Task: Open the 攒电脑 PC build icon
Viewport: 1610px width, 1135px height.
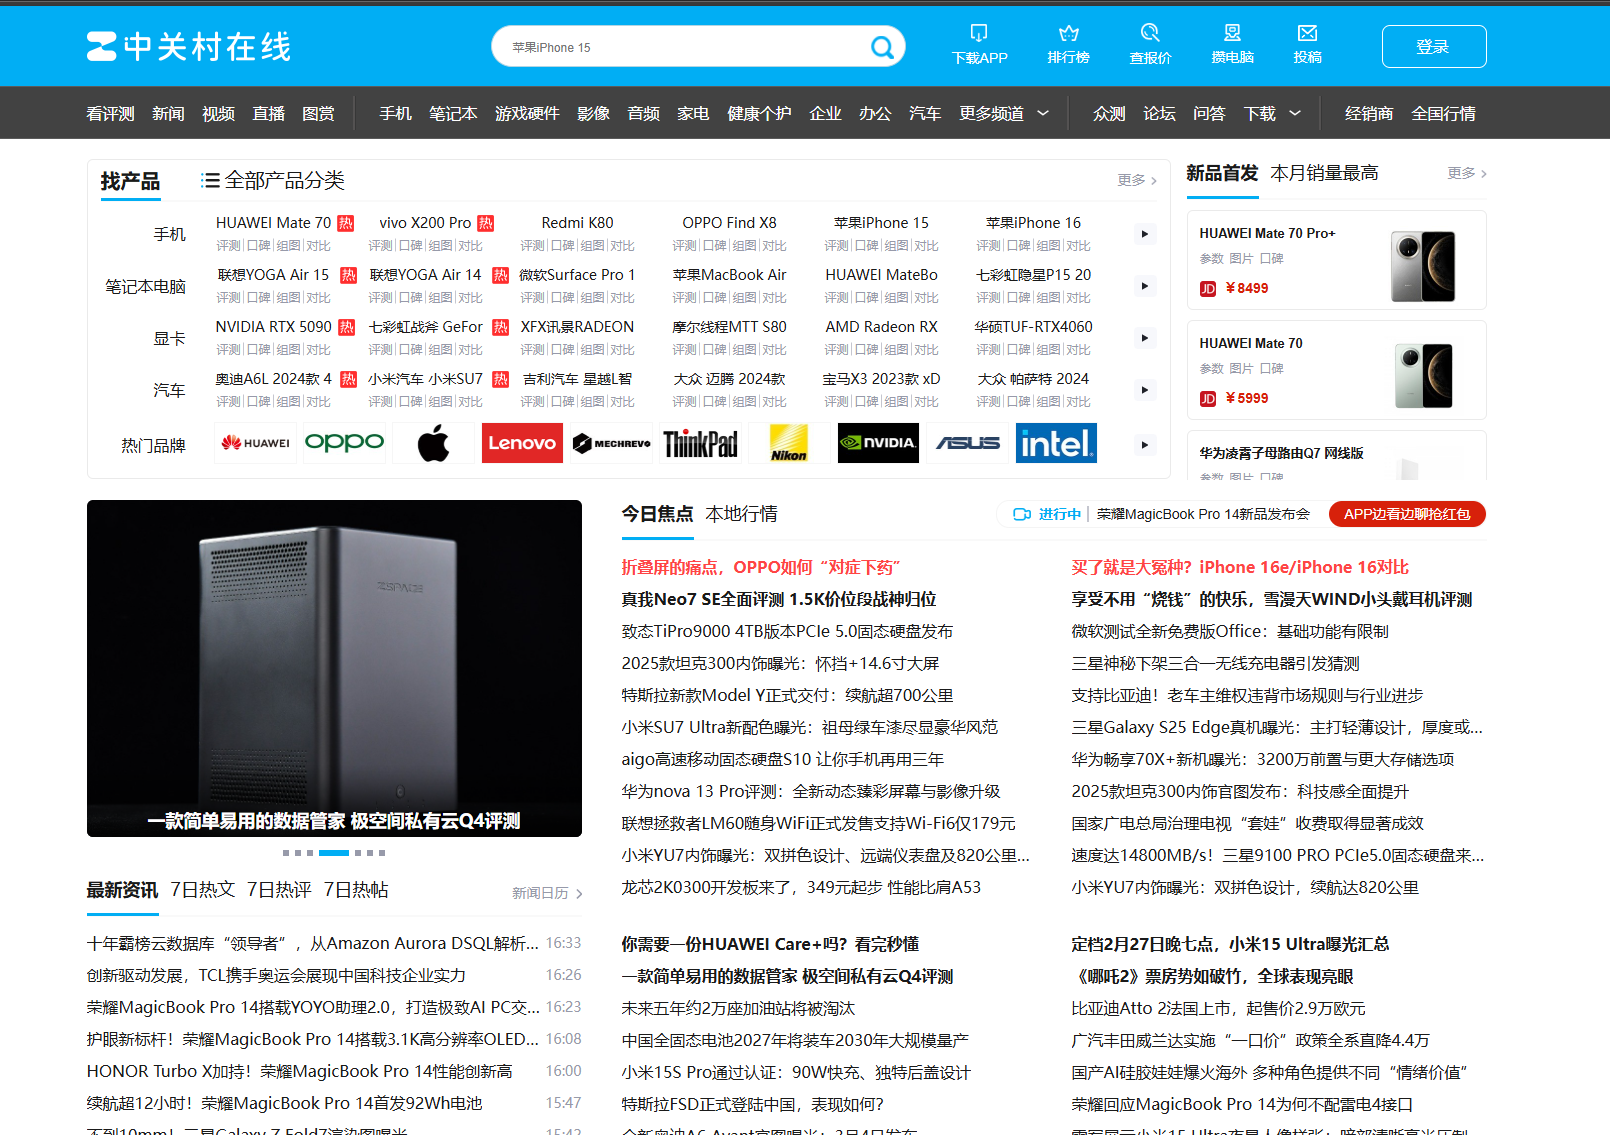Action: pos(1232,33)
